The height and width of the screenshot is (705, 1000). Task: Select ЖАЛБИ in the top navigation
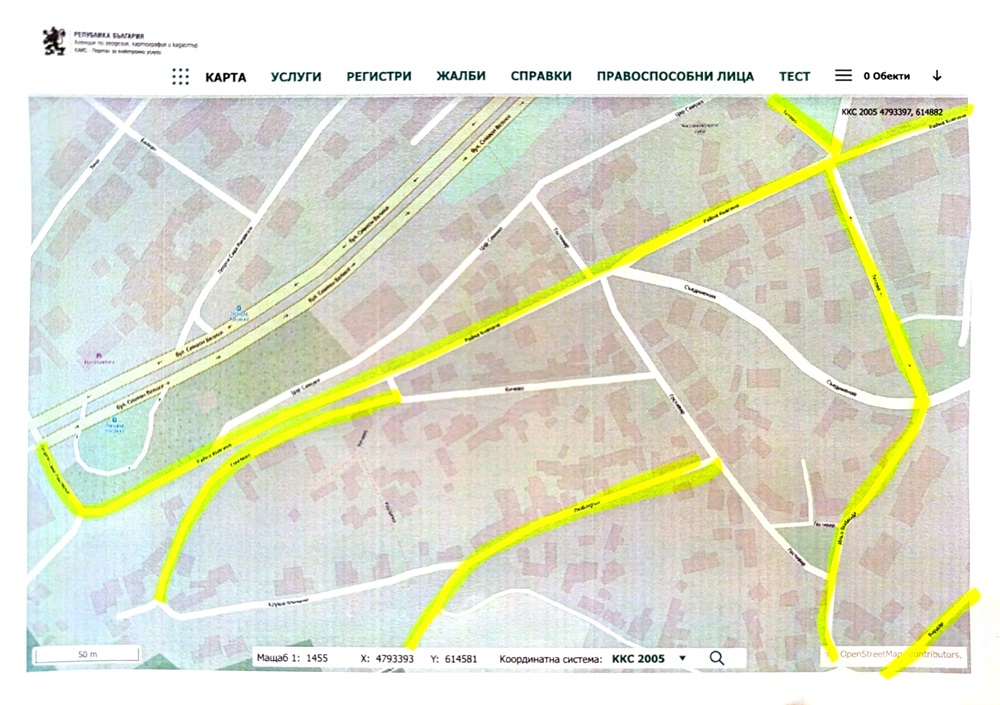461,77
